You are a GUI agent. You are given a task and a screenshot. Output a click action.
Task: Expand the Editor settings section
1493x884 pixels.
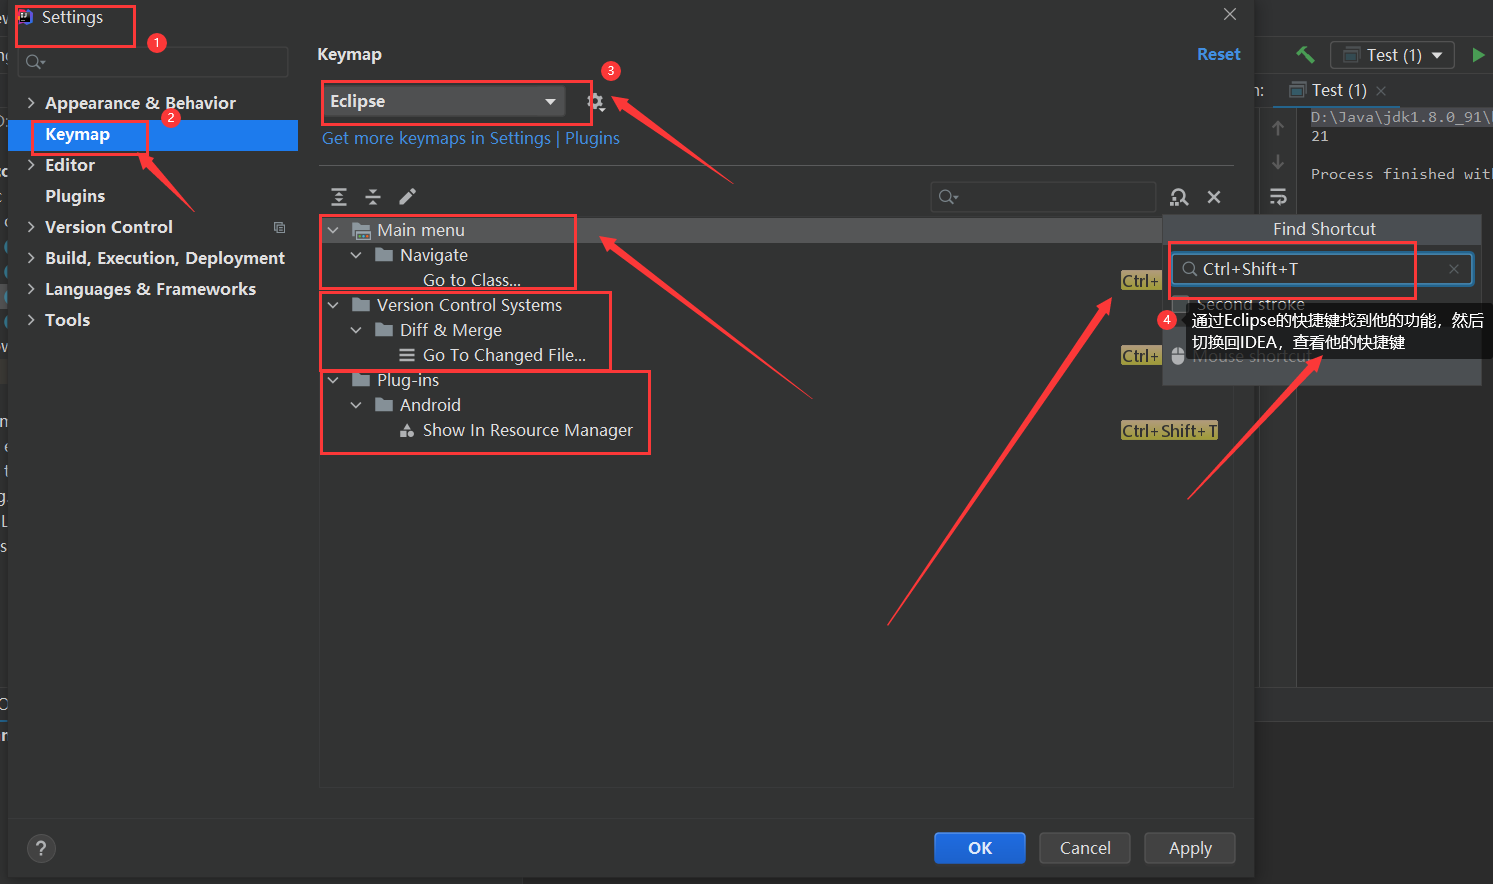[31, 165]
